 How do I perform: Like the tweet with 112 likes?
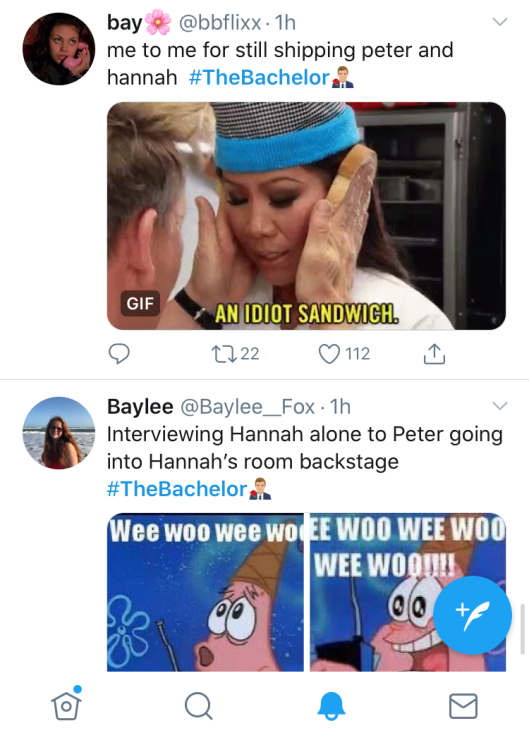point(329,354)
